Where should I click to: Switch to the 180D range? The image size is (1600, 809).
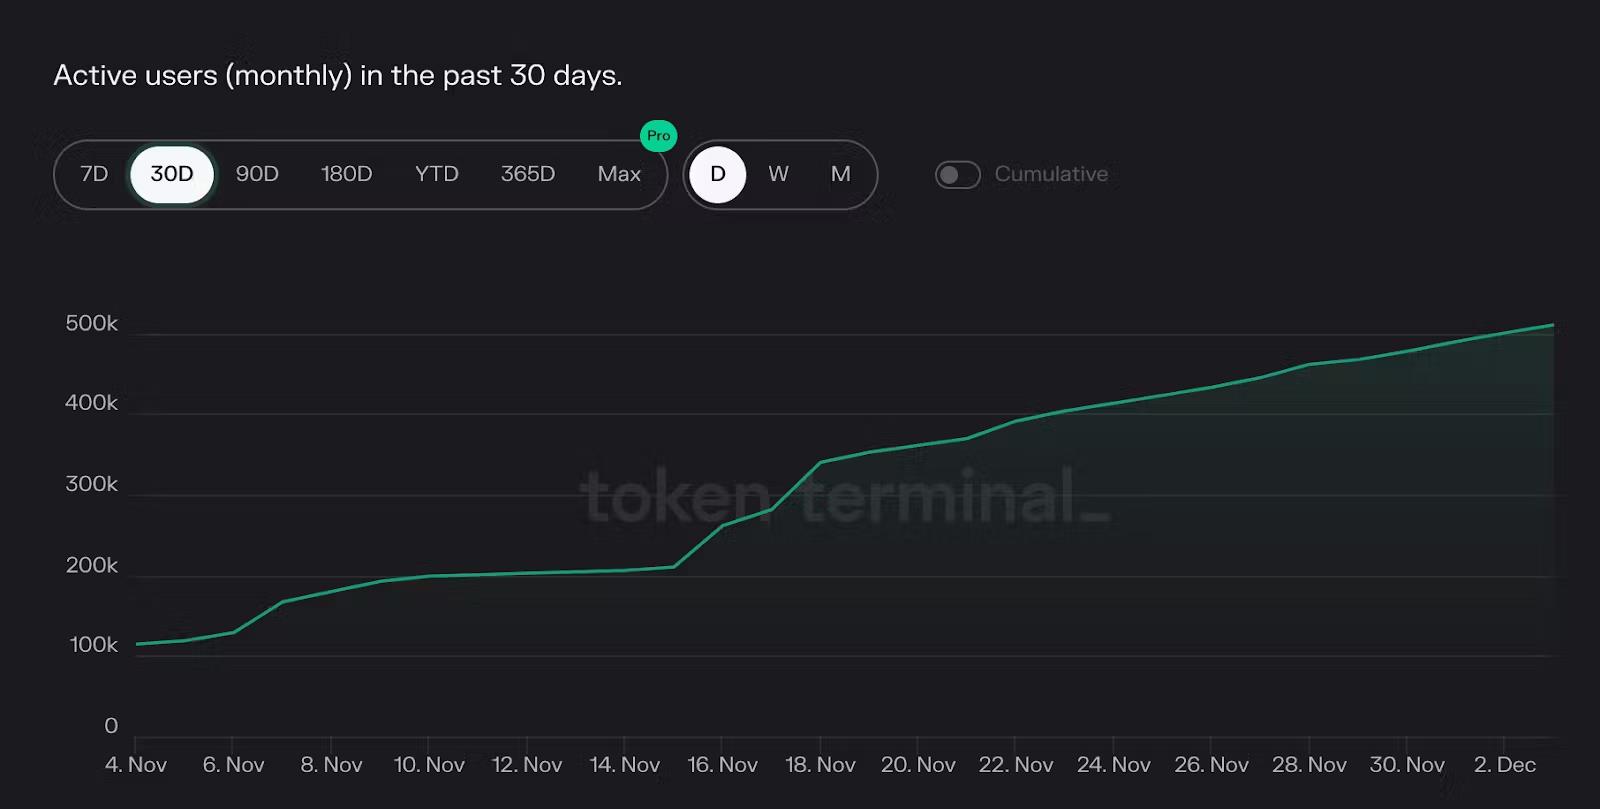coord(346,174)
